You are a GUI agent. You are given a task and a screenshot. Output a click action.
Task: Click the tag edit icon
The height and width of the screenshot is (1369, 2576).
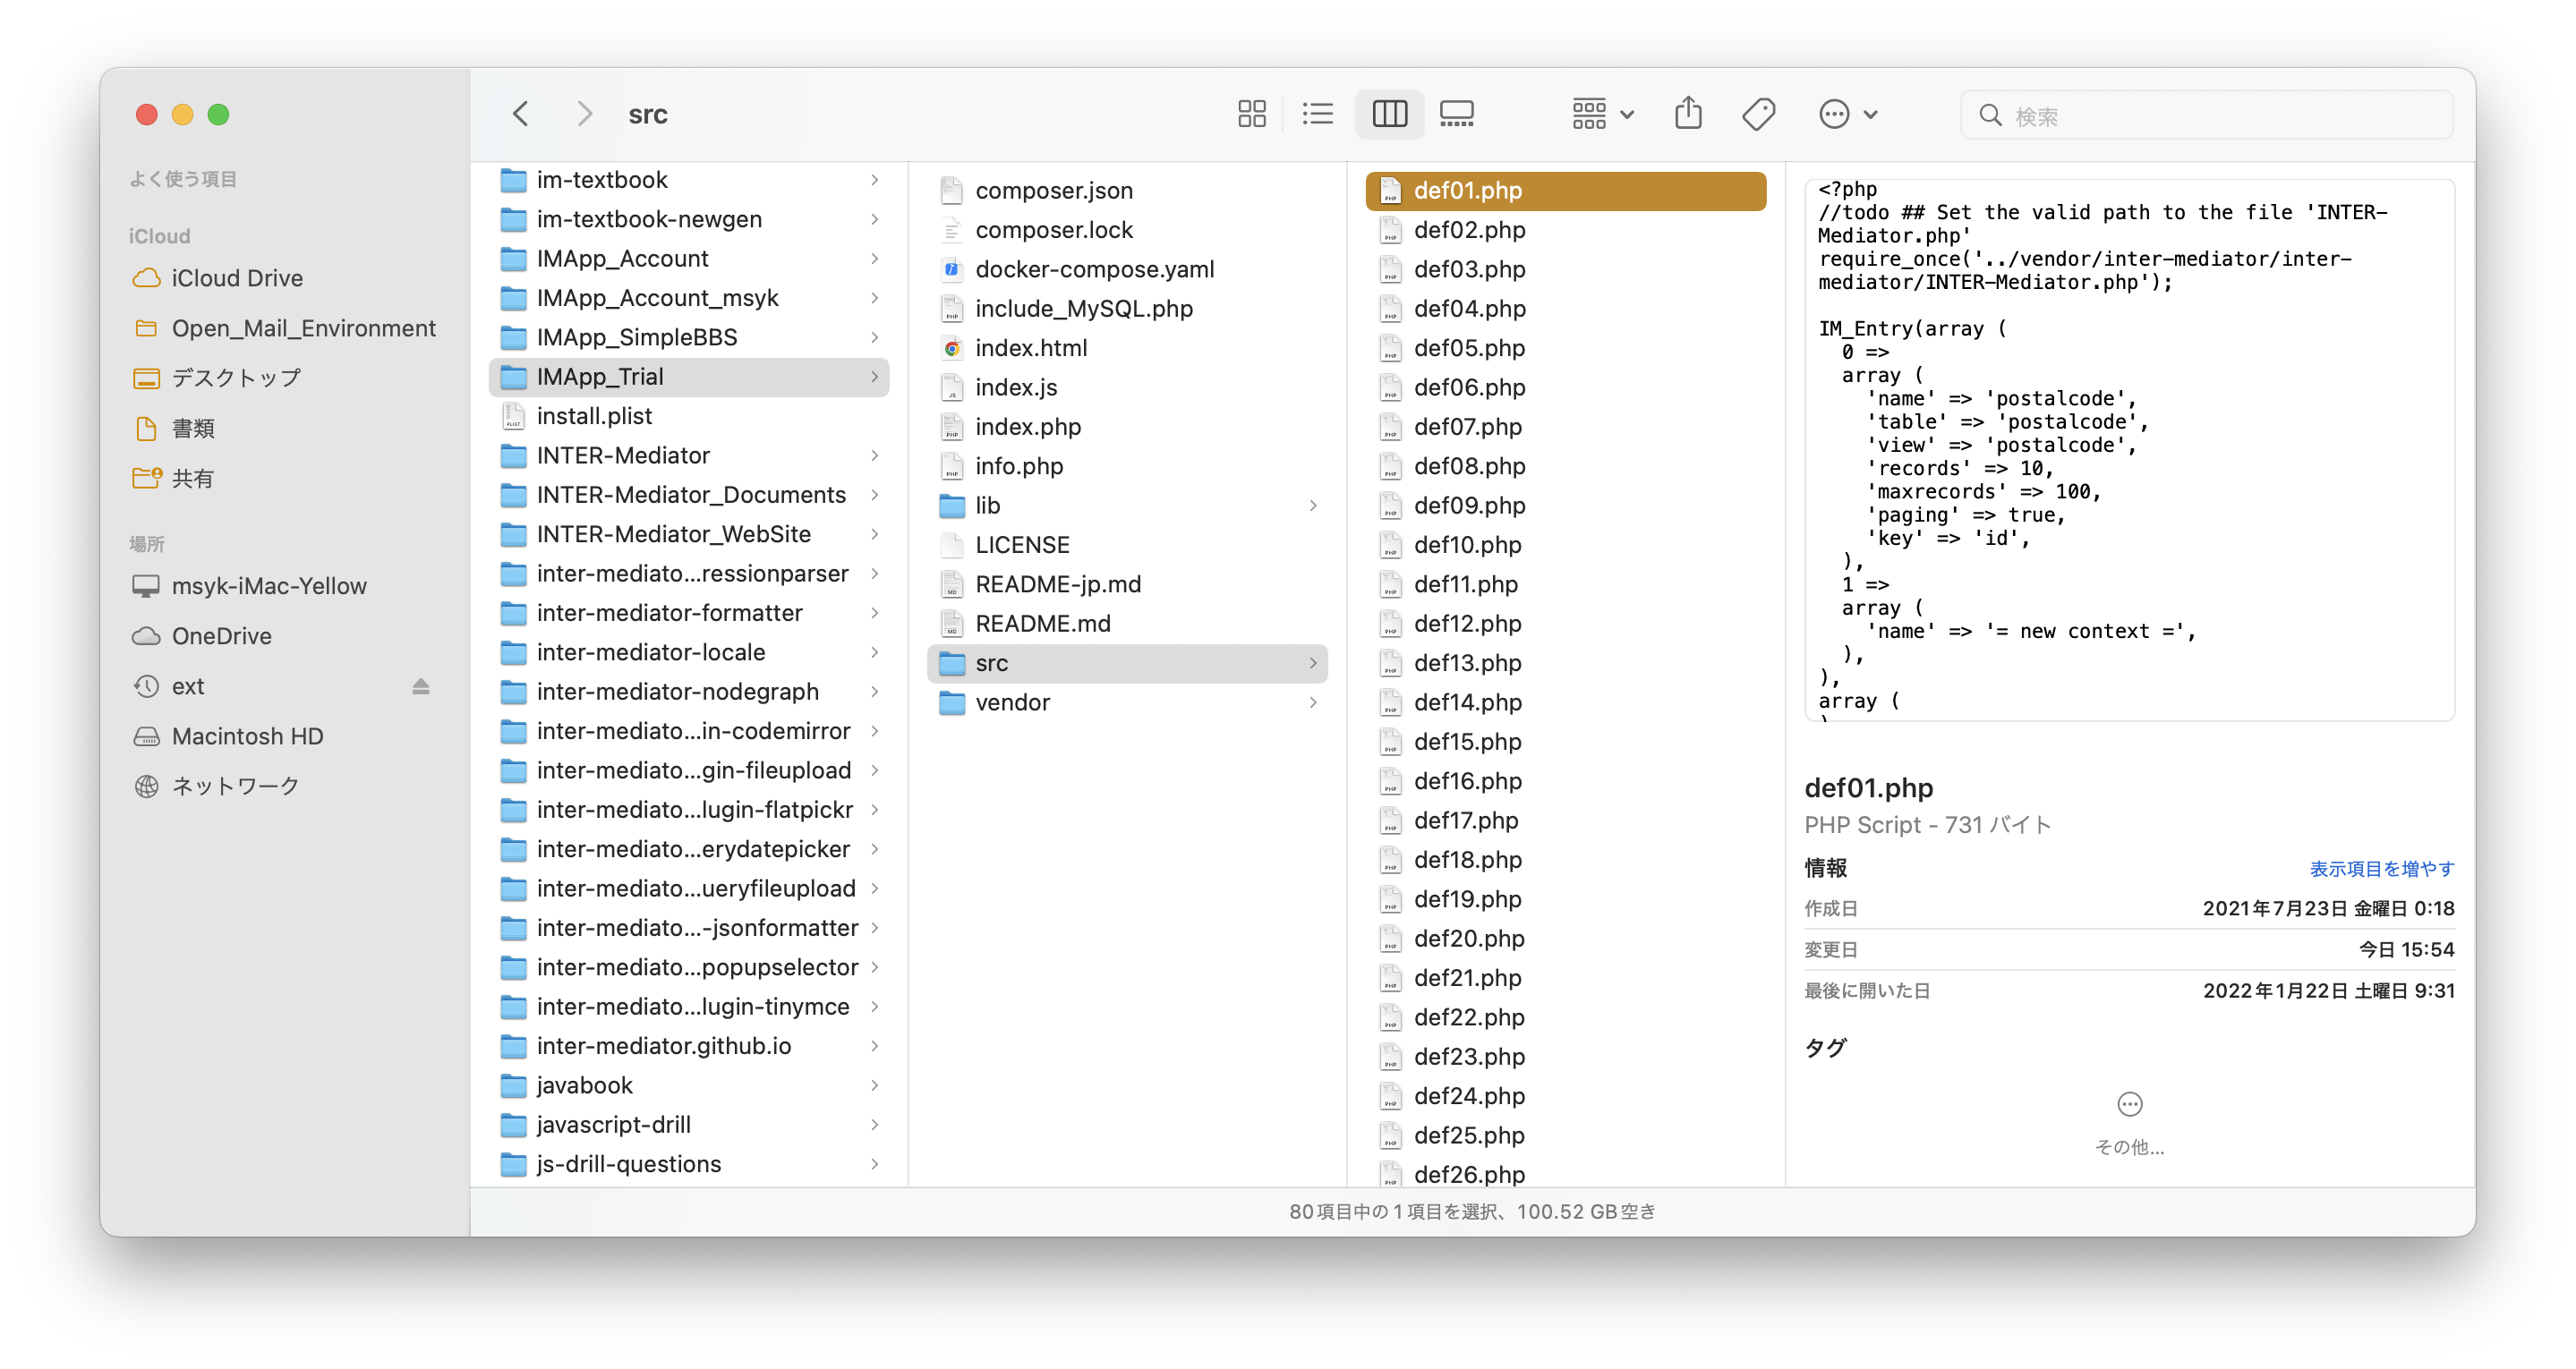(1758, 114)
